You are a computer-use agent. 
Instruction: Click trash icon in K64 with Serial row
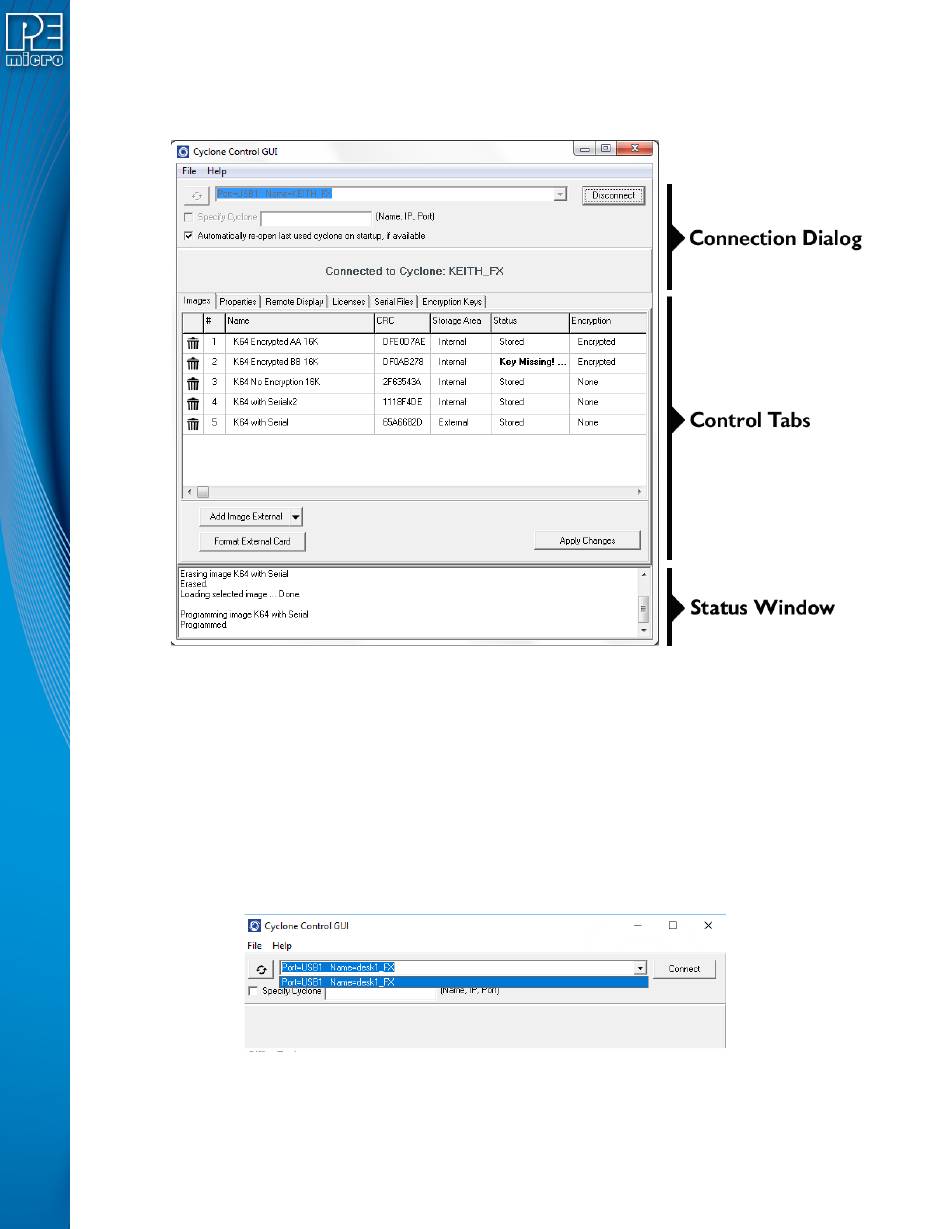click(x=193, y=423)
